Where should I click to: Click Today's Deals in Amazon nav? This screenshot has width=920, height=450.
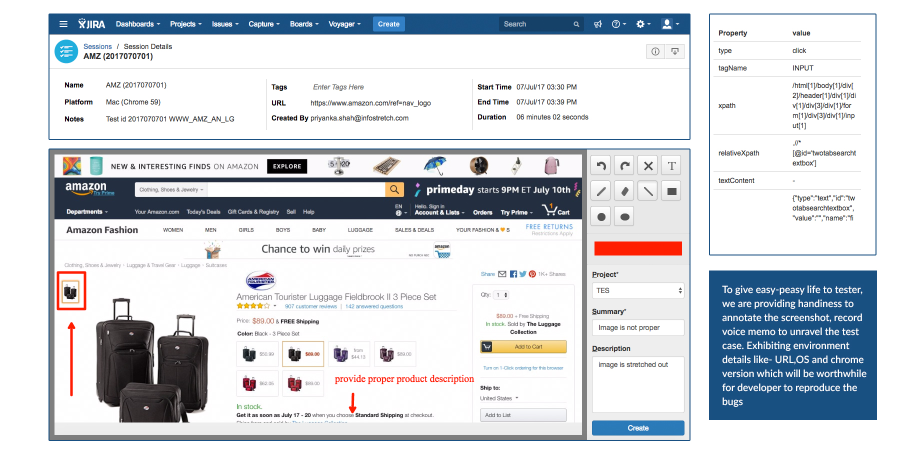[x=203, y=212]
